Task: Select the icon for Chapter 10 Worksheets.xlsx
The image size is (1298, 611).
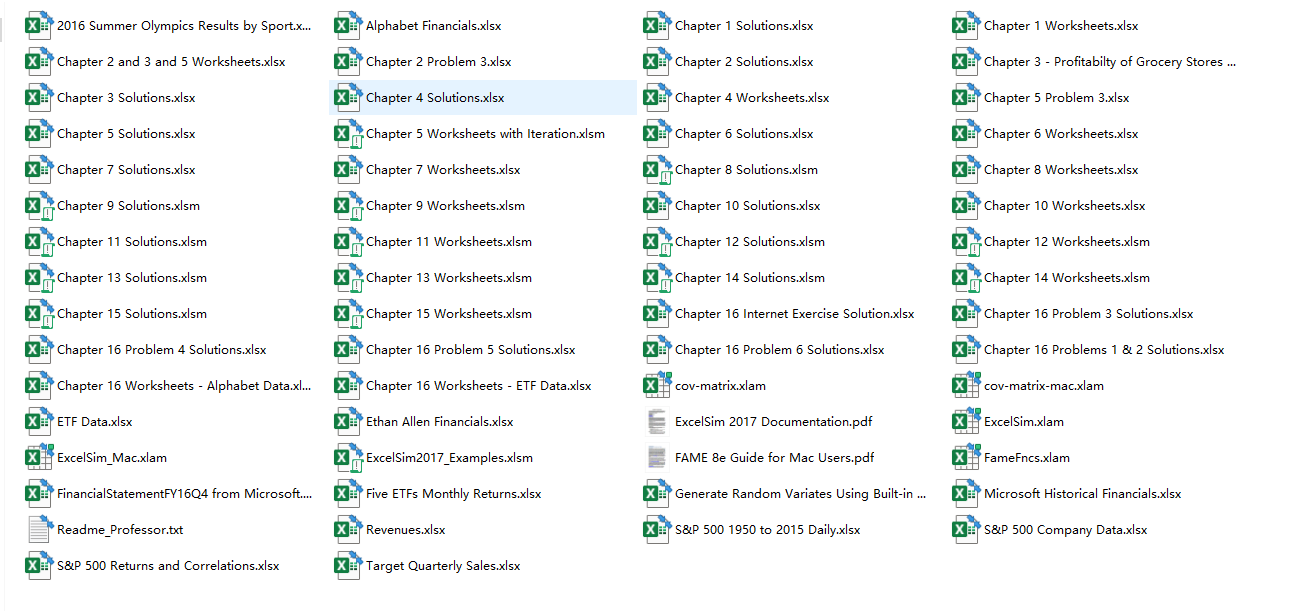Action: pos(966,206)
